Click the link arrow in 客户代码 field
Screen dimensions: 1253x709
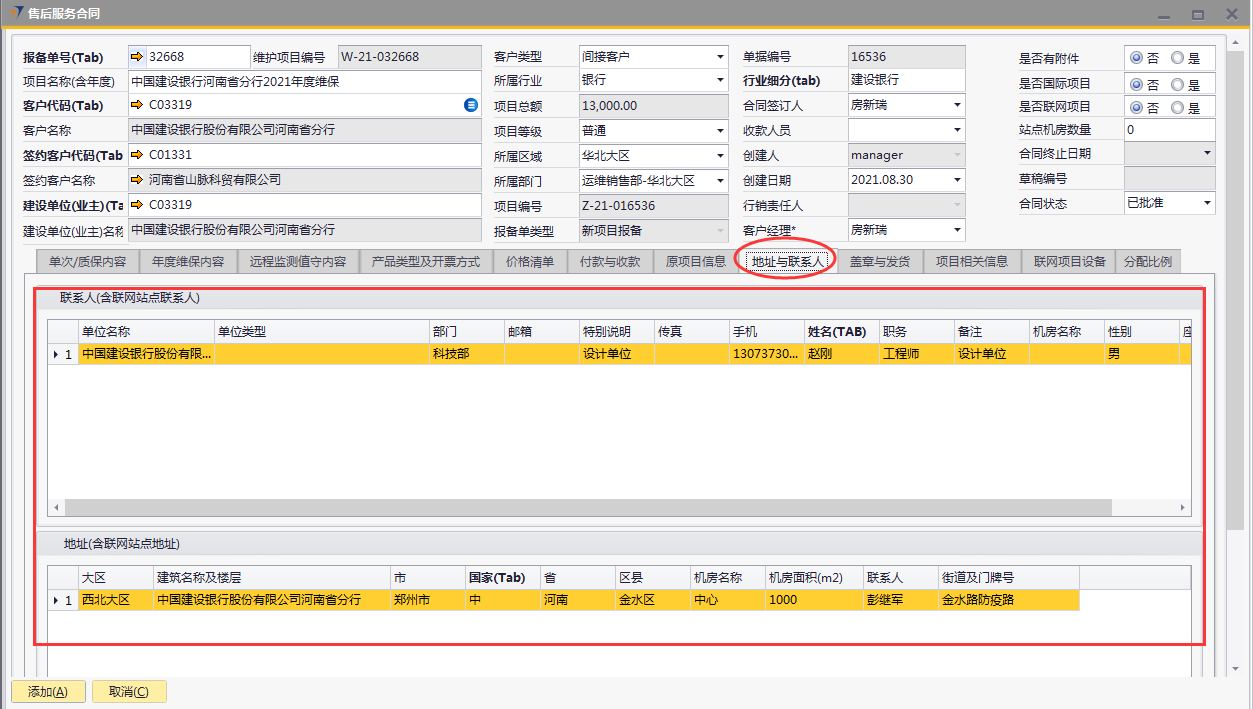coord(138,105)
